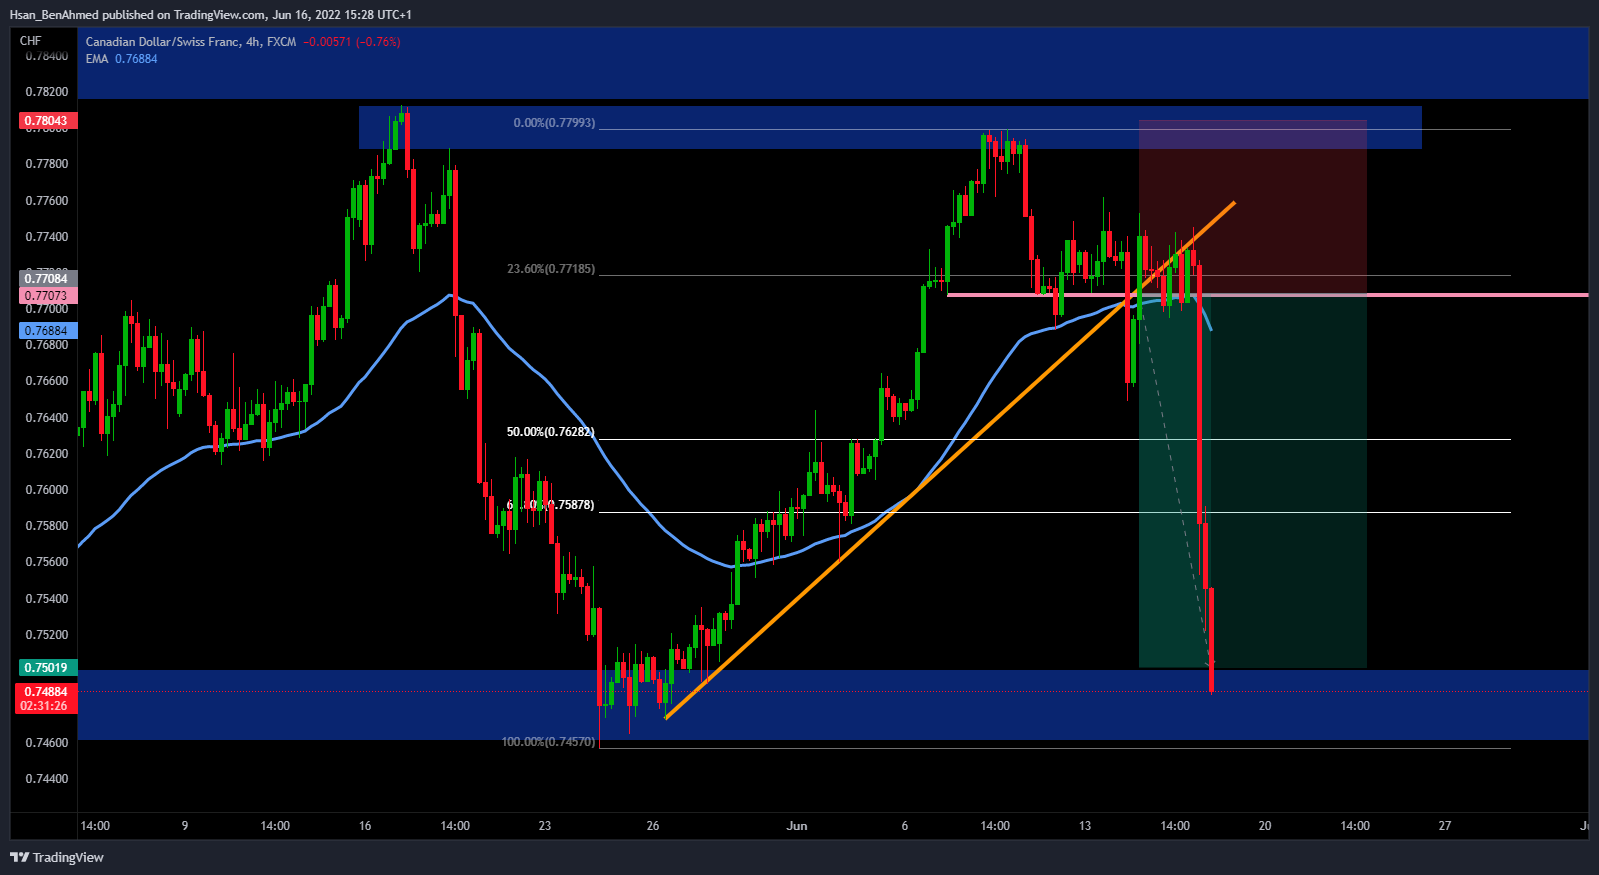Select the gray 0.77084 price label
Image resolution: width=1599 pixels, height=875 pixels.
(46, 278)
